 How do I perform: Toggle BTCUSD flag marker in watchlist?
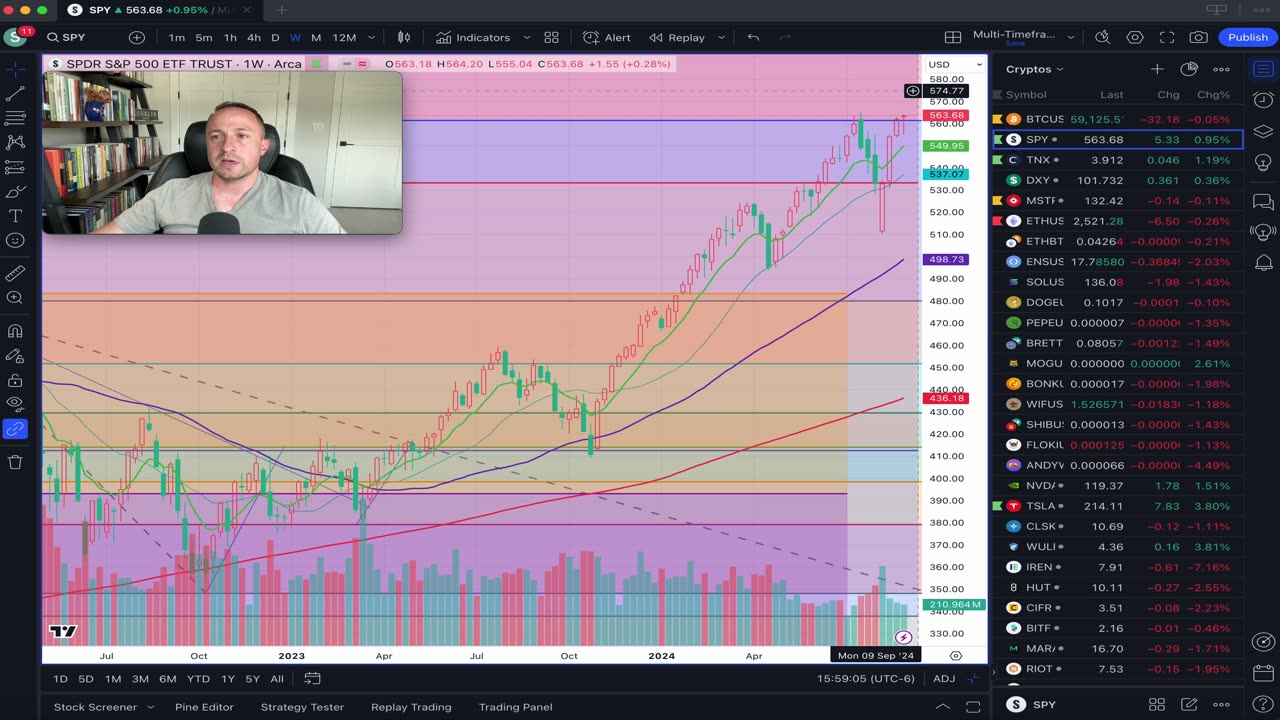(997, 119)
